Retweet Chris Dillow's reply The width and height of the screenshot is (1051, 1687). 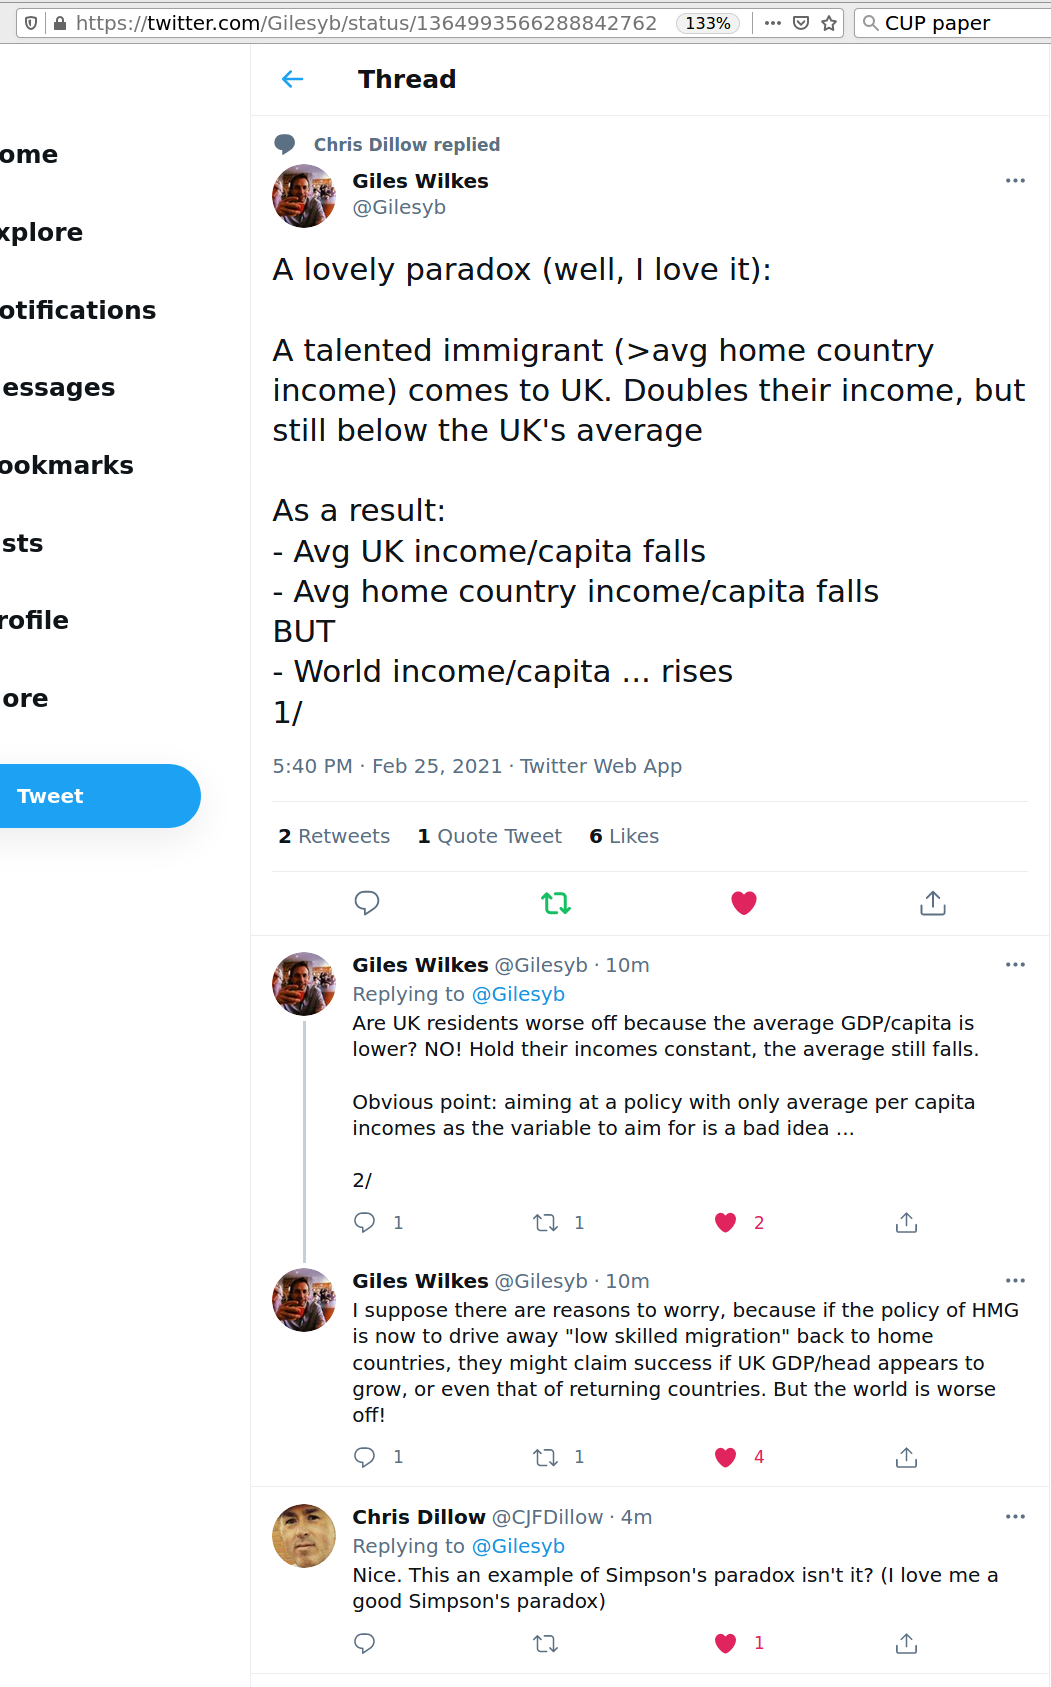[x=545, y=1643]
